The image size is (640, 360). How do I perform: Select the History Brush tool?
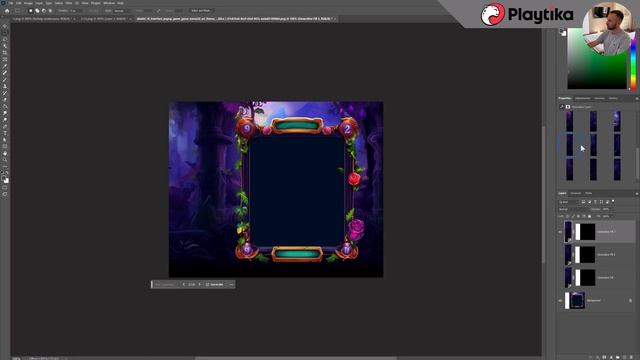[5, 93]
